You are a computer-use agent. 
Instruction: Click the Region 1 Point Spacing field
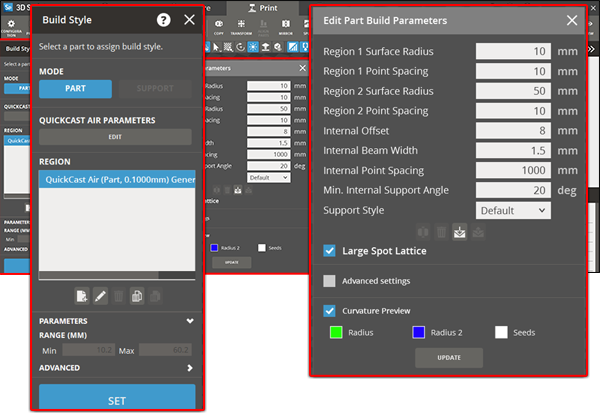pos(513,71)
